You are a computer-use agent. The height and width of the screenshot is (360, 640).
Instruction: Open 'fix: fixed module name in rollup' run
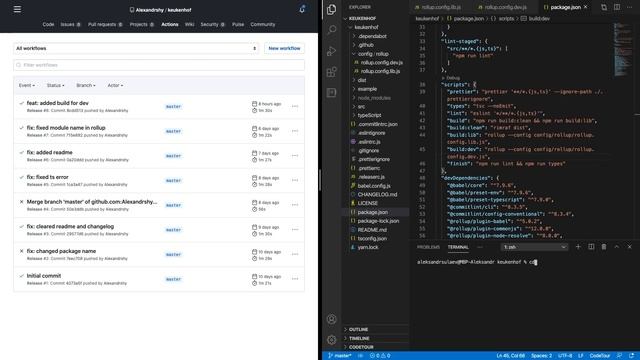pyautogui.click(x=66, y=128)
